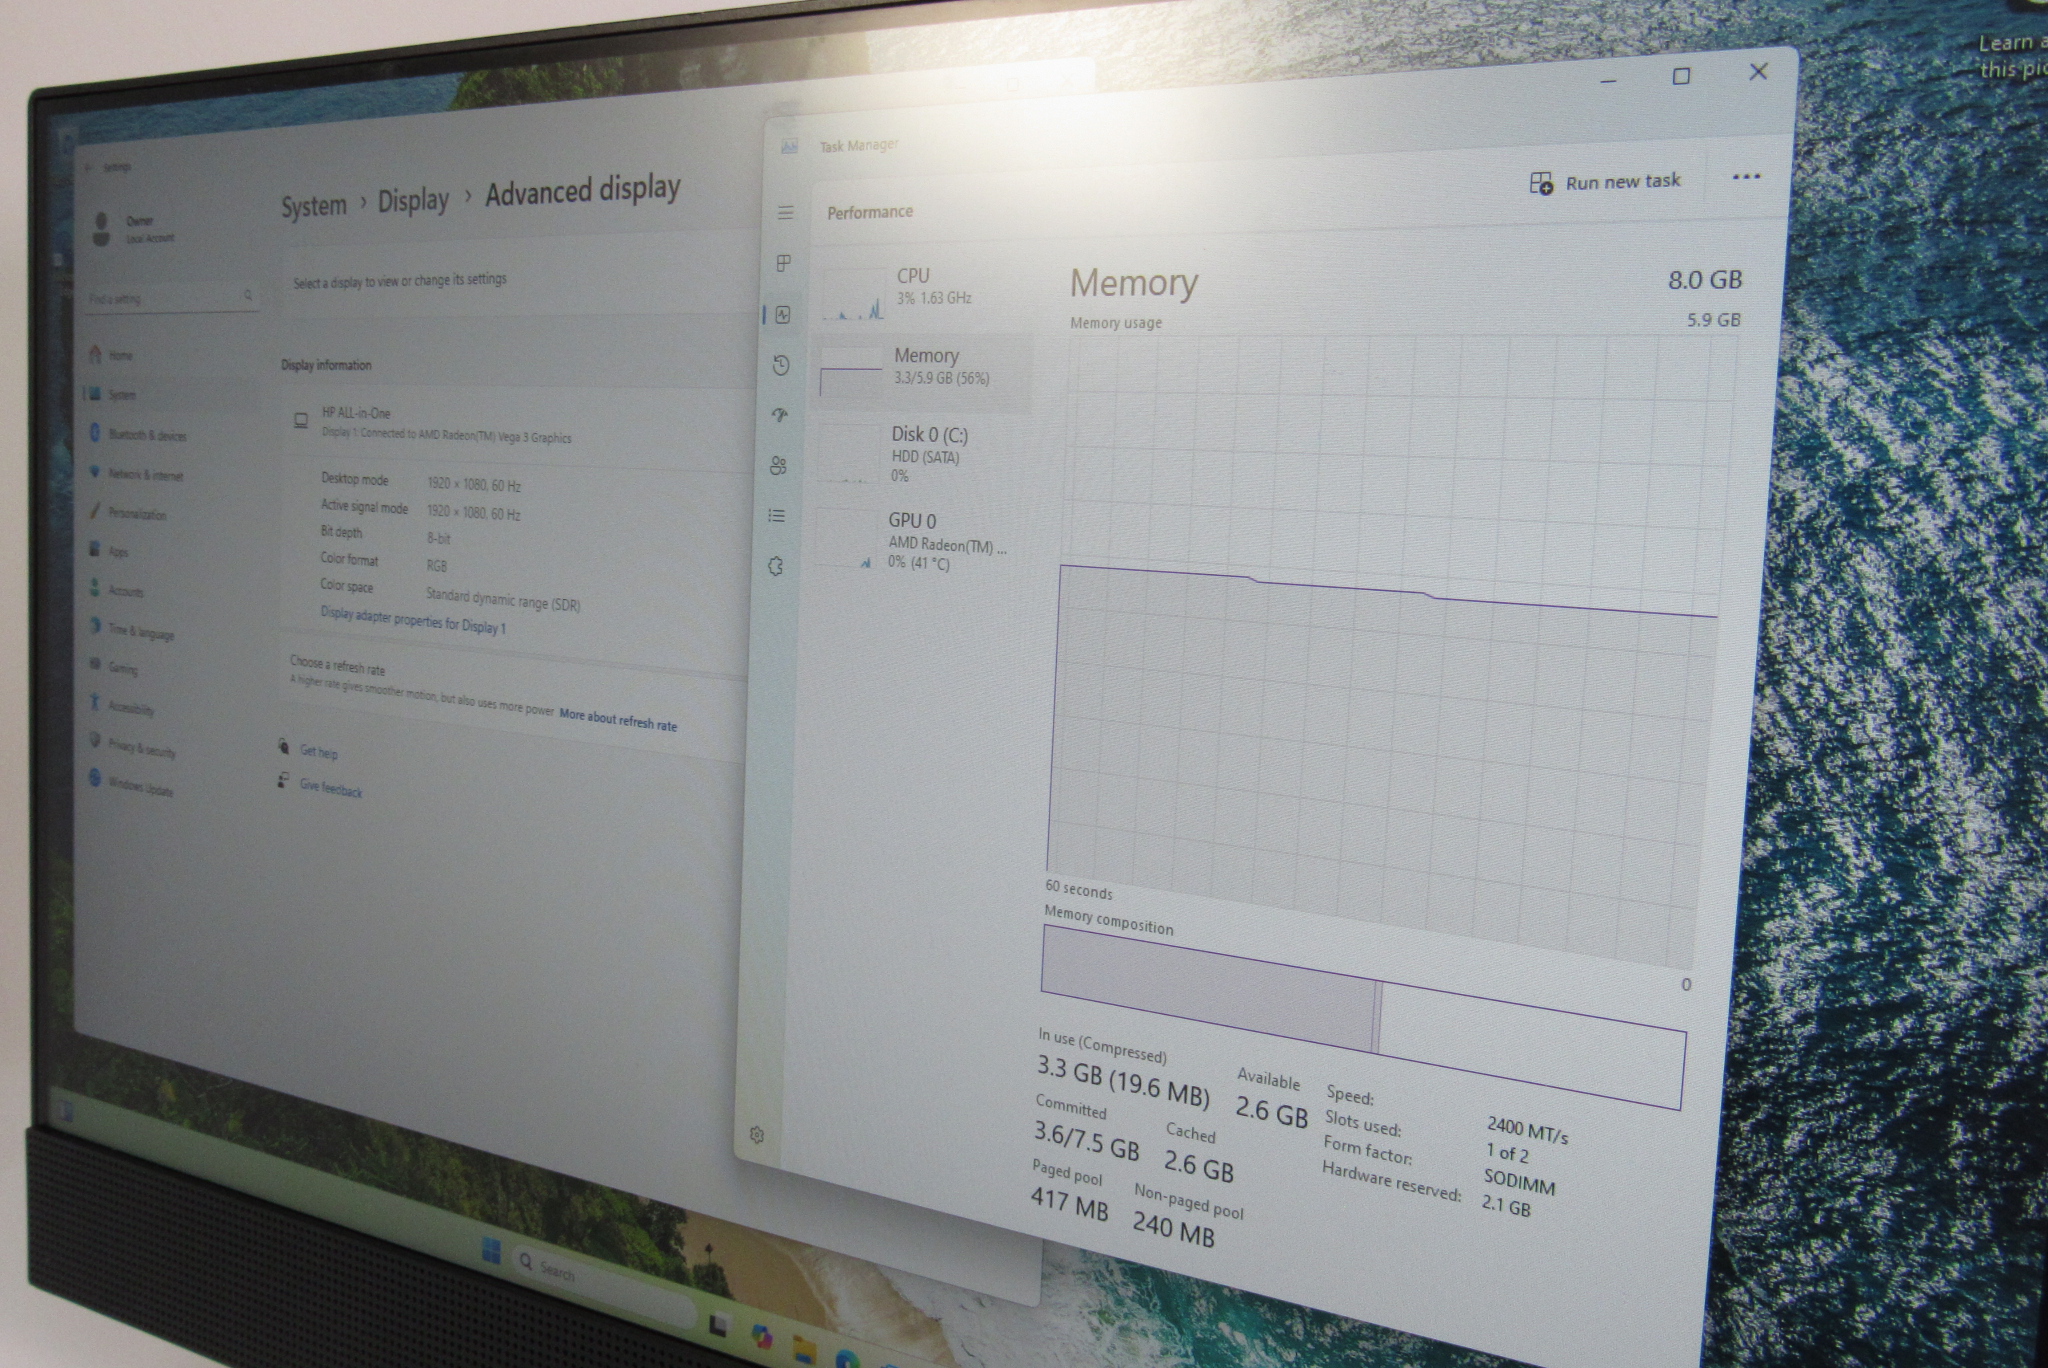Open Startup apps page icon
The image size is (2048, 1368).
780,415
